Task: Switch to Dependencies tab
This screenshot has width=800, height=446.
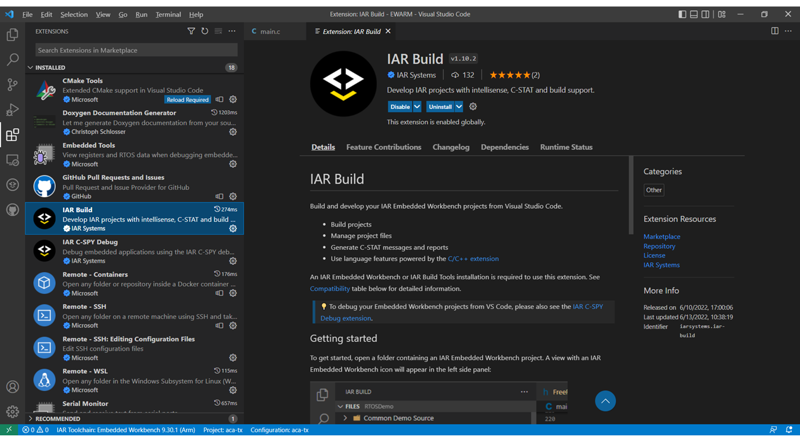Action: coord(505,147)
